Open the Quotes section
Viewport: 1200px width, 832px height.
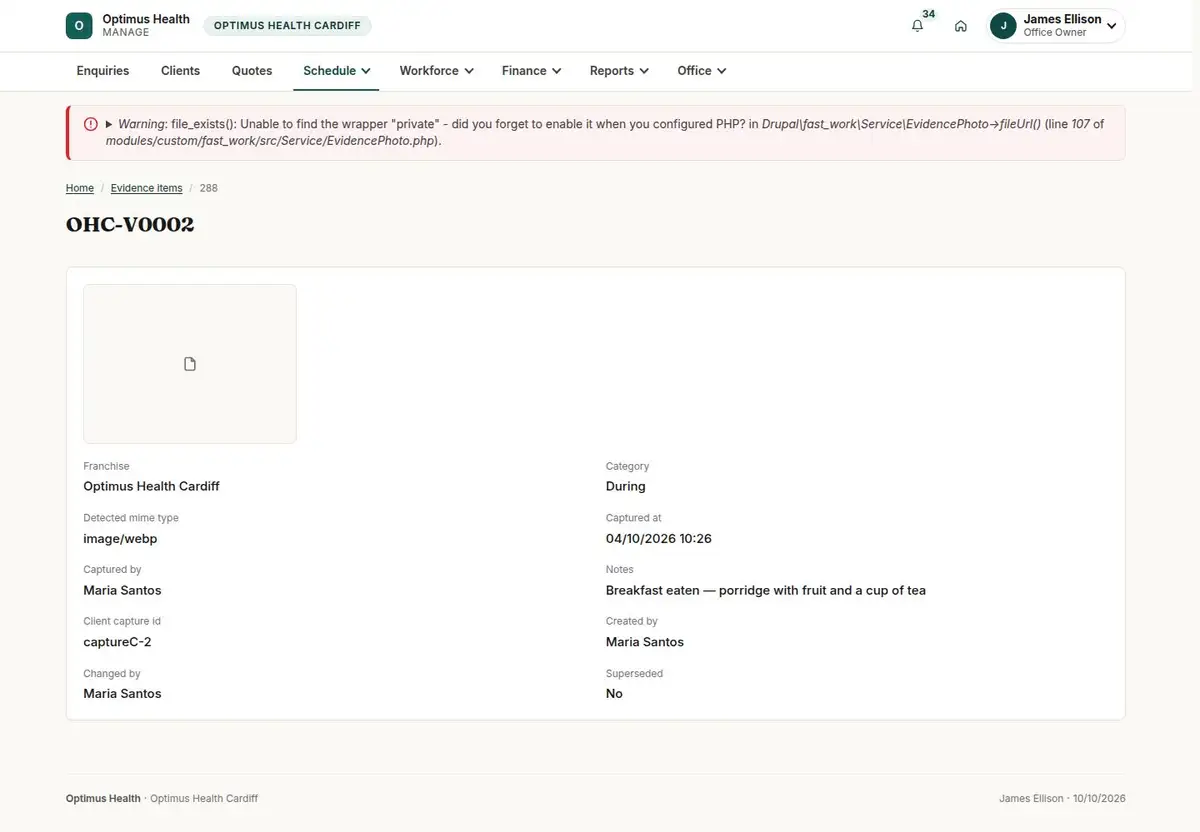(252, 71)
